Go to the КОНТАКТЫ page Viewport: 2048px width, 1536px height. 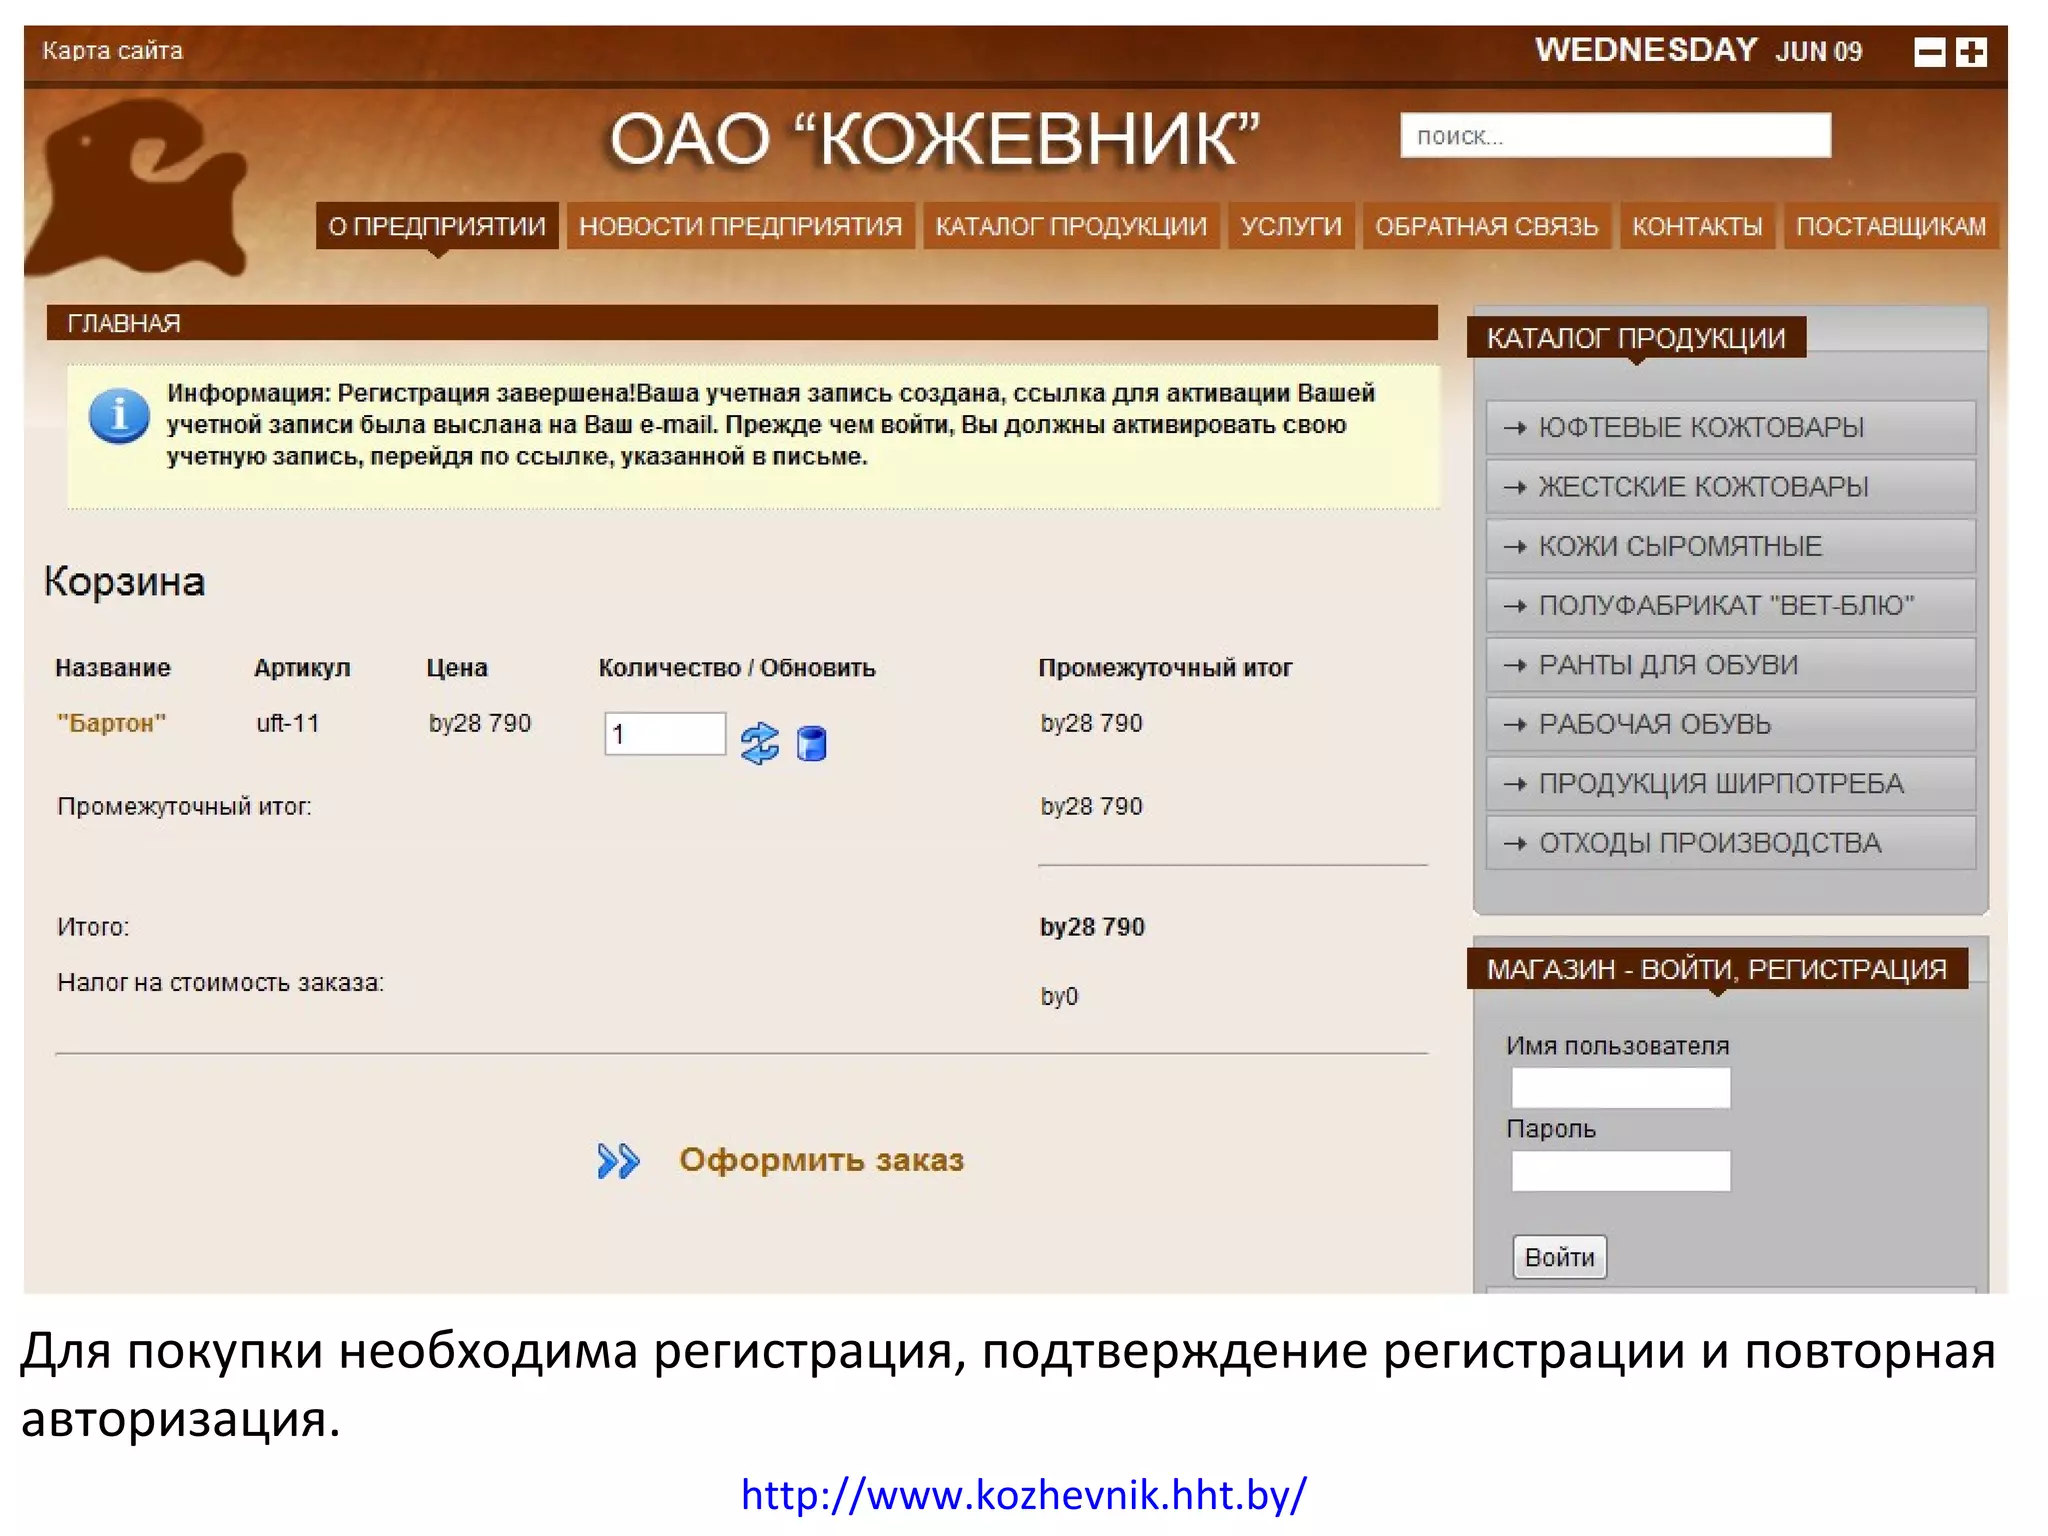[1698, 226]
